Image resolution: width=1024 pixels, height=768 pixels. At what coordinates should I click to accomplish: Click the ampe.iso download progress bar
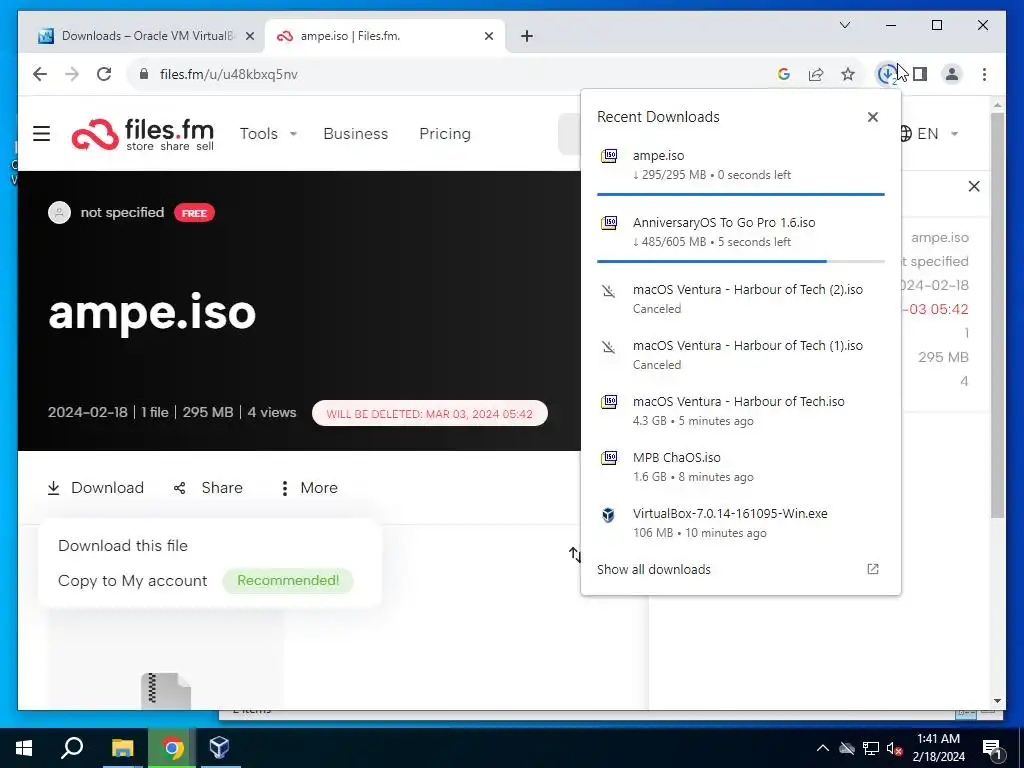pos(741,195)
